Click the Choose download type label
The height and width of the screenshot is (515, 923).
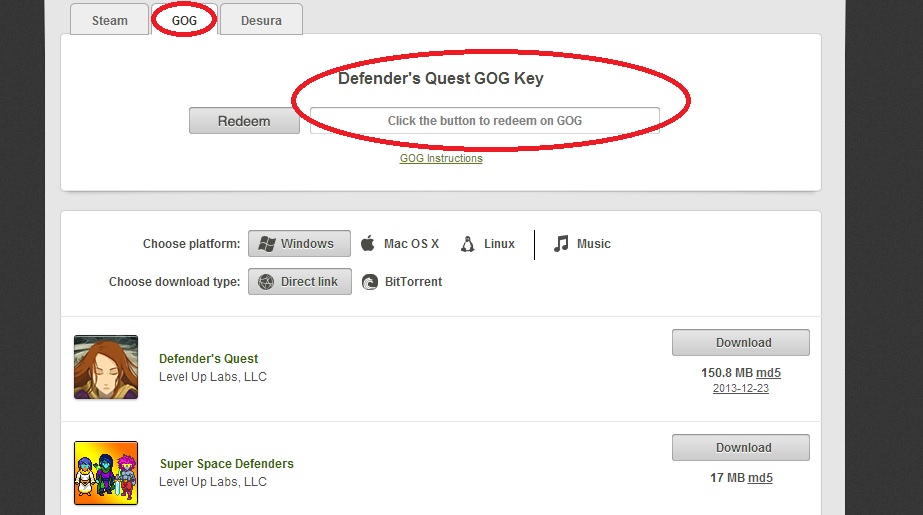[x=174, y=282]
